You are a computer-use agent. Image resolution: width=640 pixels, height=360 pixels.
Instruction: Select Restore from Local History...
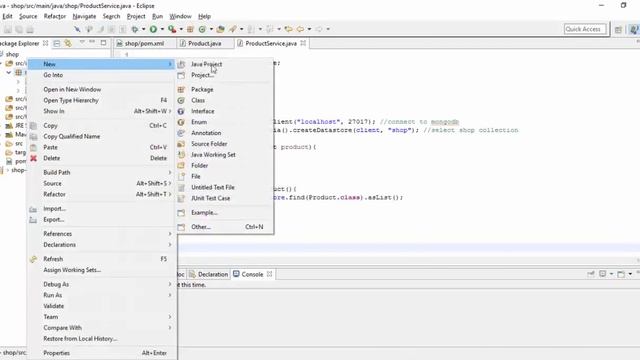click(102, 339)
